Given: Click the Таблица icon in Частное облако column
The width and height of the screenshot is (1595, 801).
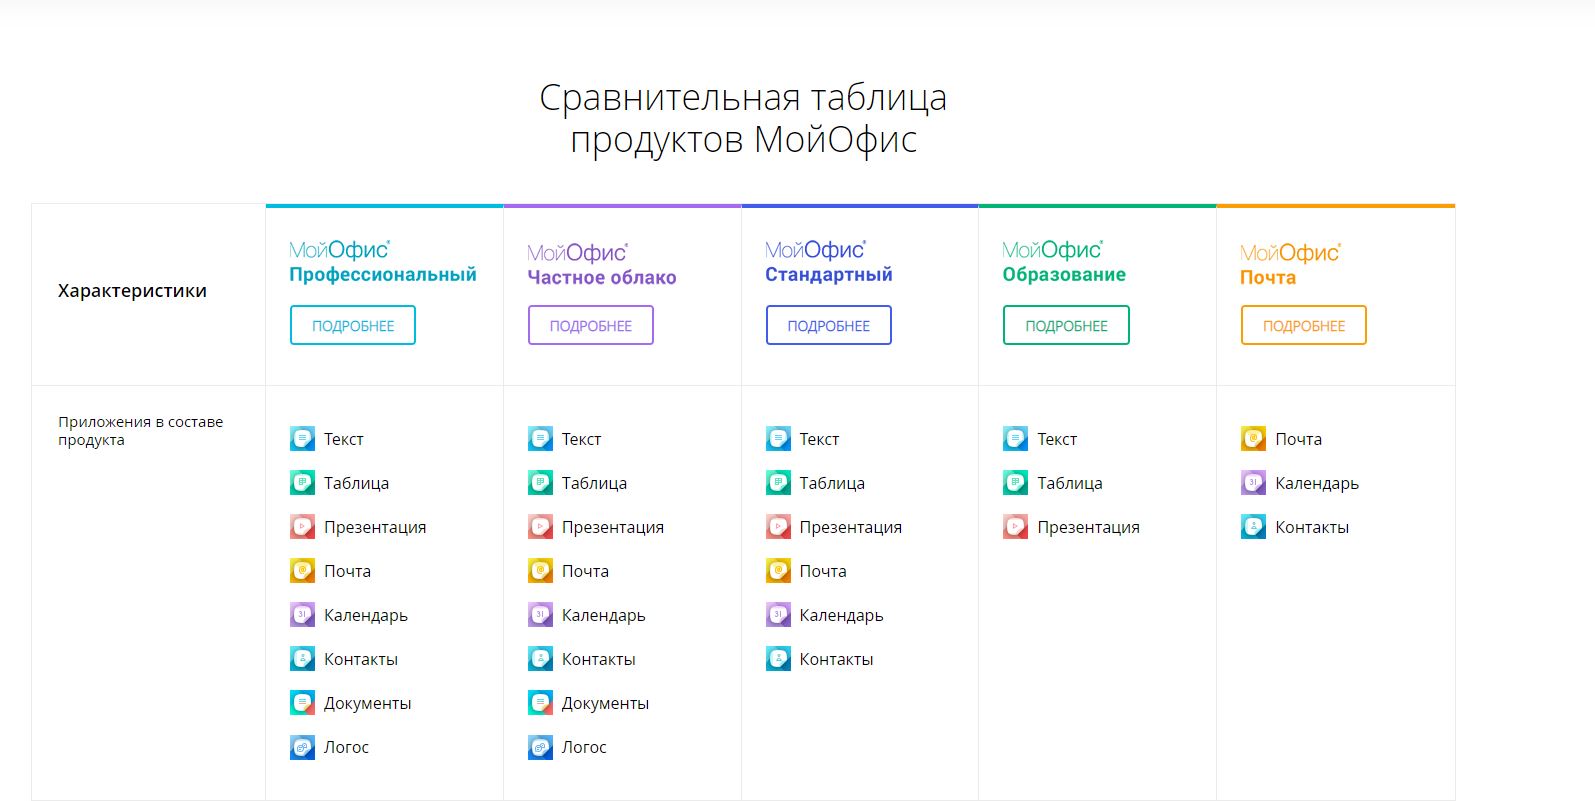Looking at the screenshot, I should coord(540,482).
